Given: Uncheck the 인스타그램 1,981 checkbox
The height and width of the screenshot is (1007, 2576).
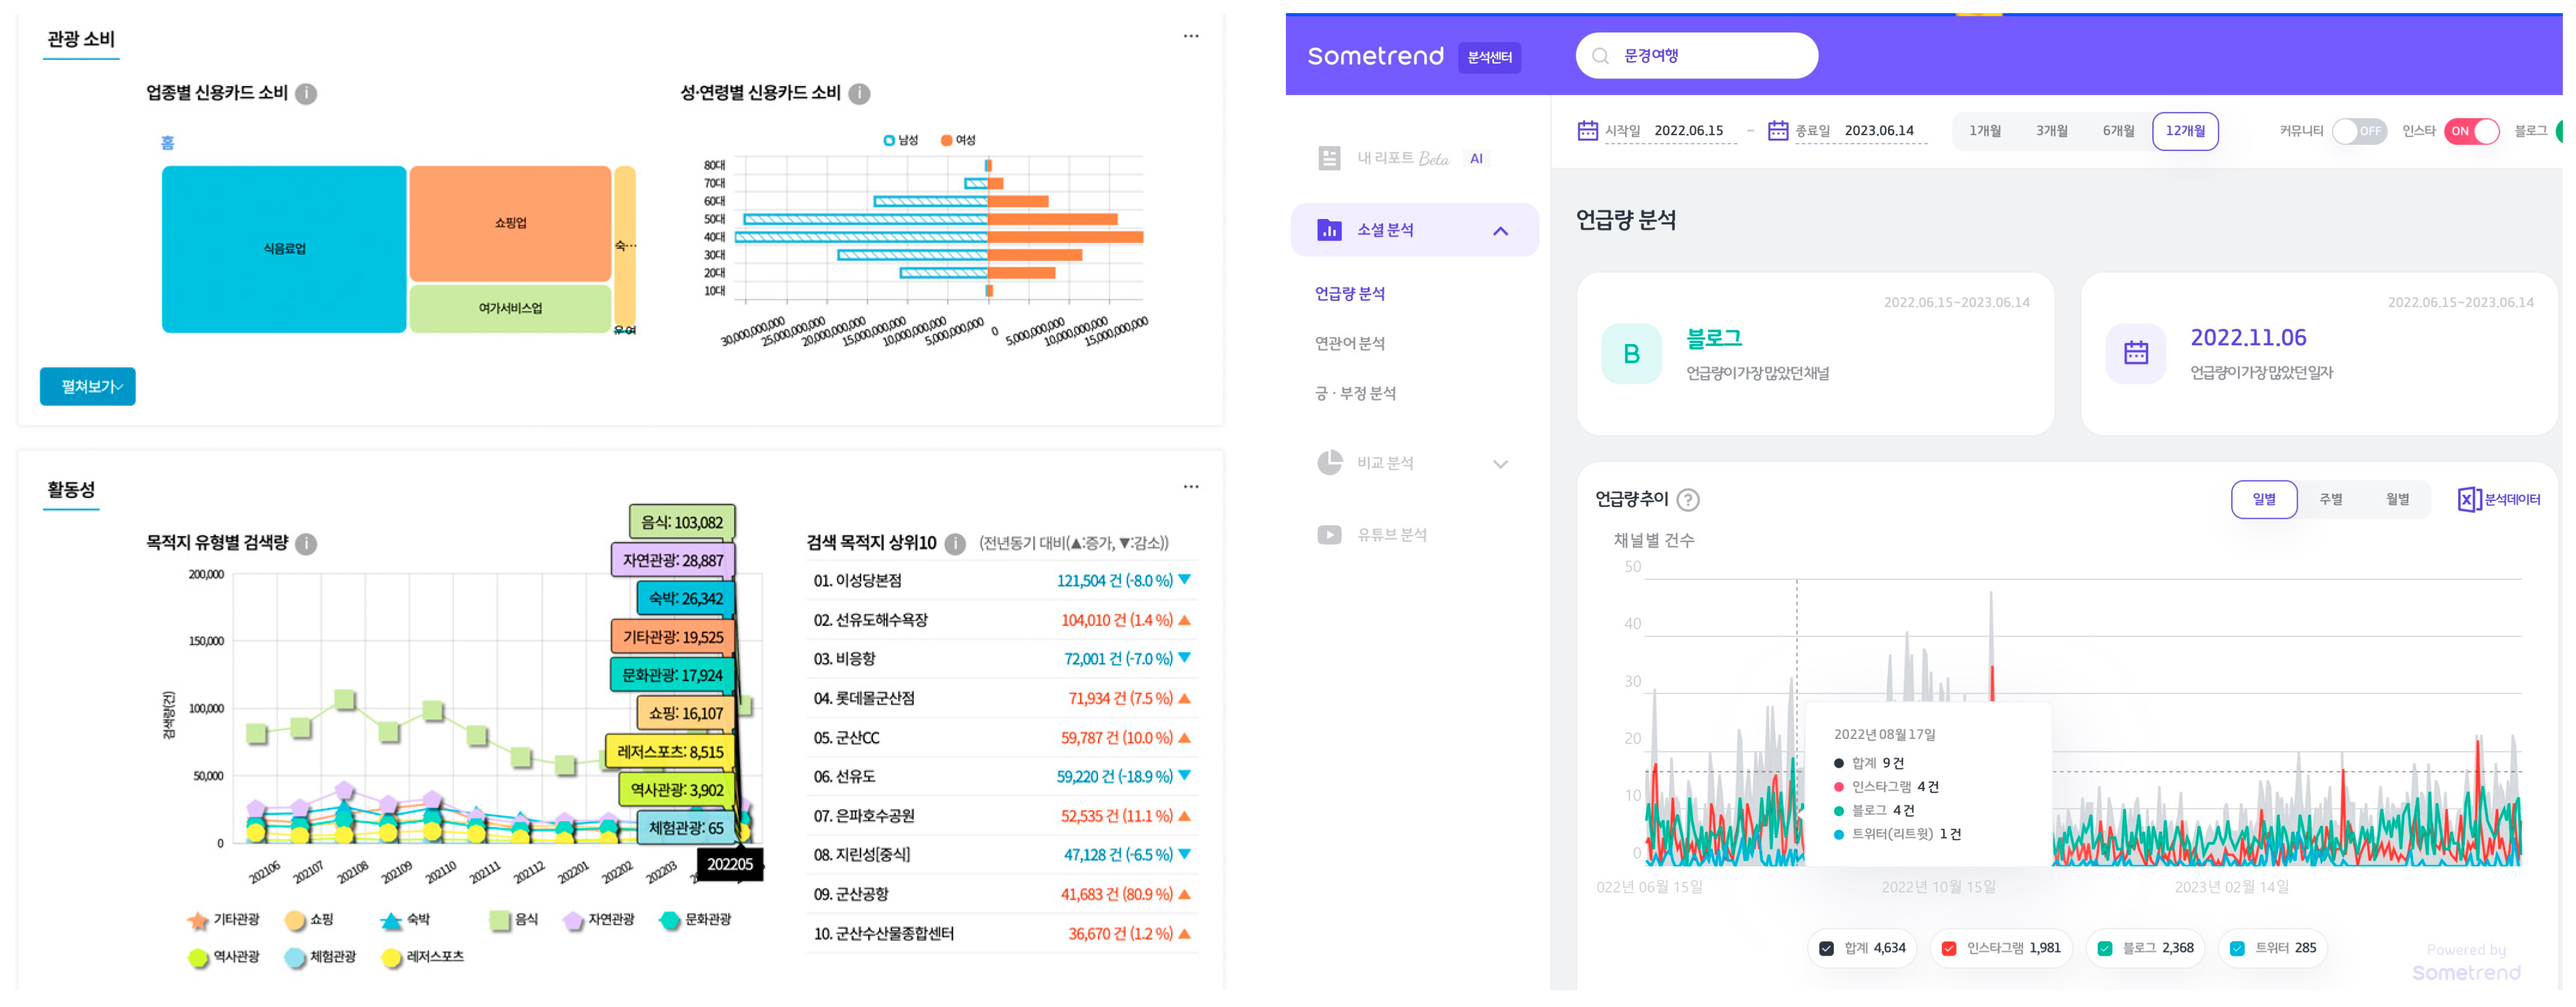Looking at the screenshot, I should [1948, 949].
